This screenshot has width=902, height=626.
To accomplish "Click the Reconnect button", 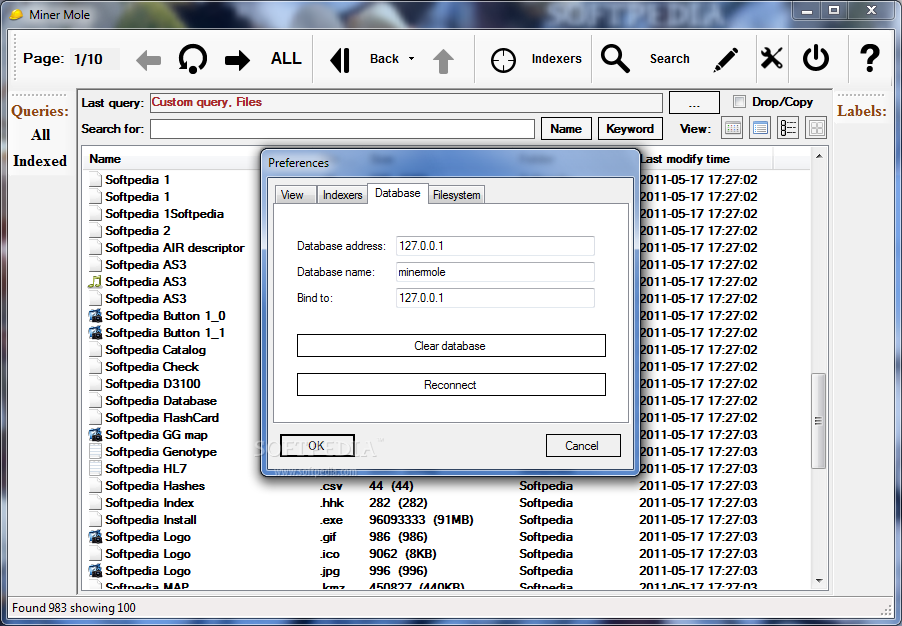I will point(451,385).
